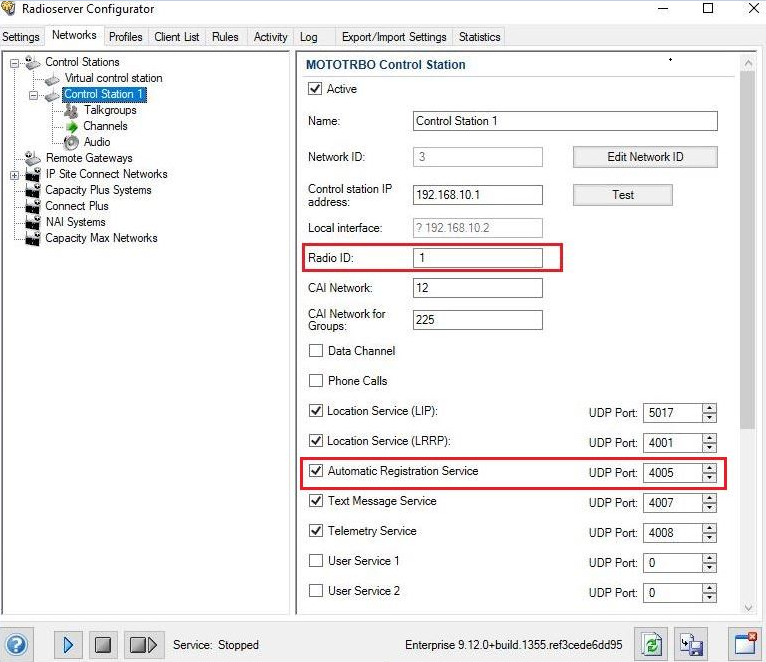The height and width of the screenshot is (662, 766).
Task: Click the Control station IP address field
Action: (x=478, y=195)
